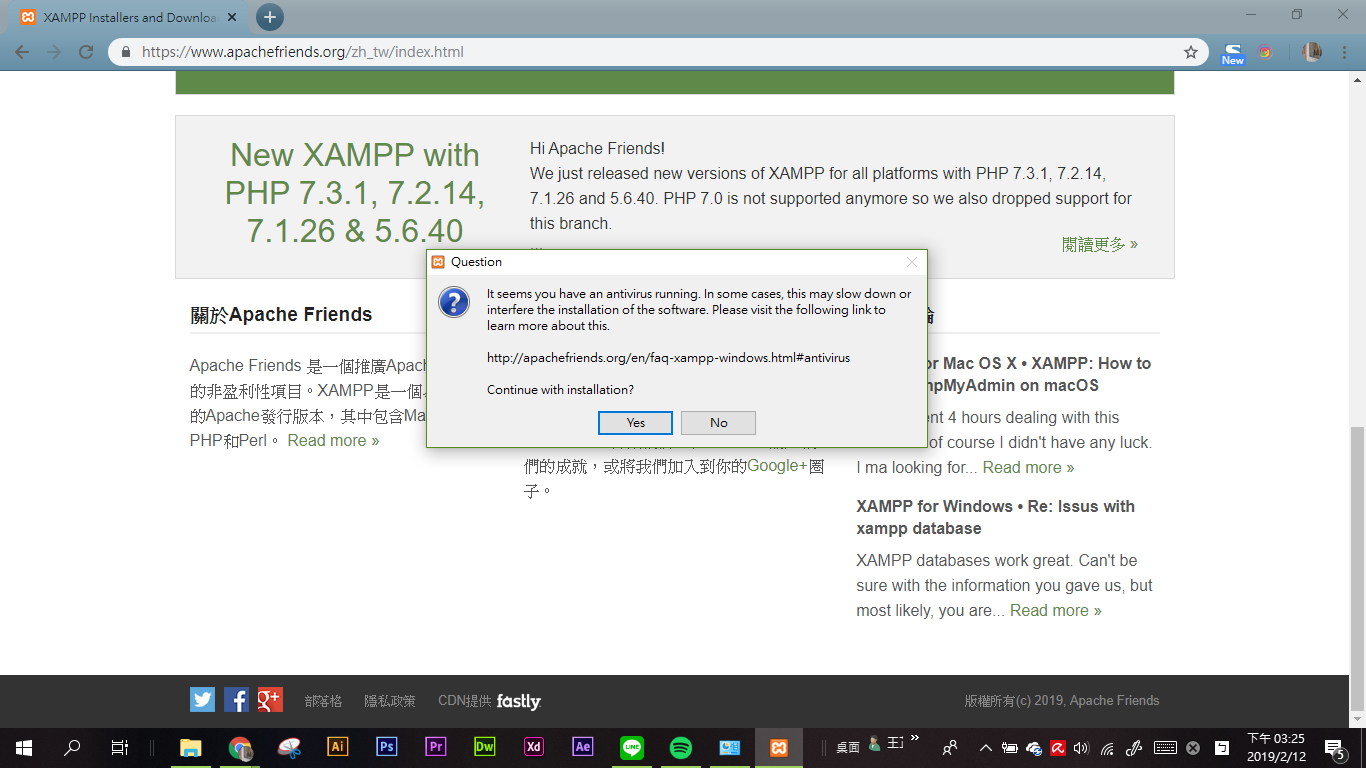Expand the 桌面 toolbar chevron

click(x=914, y=739)
